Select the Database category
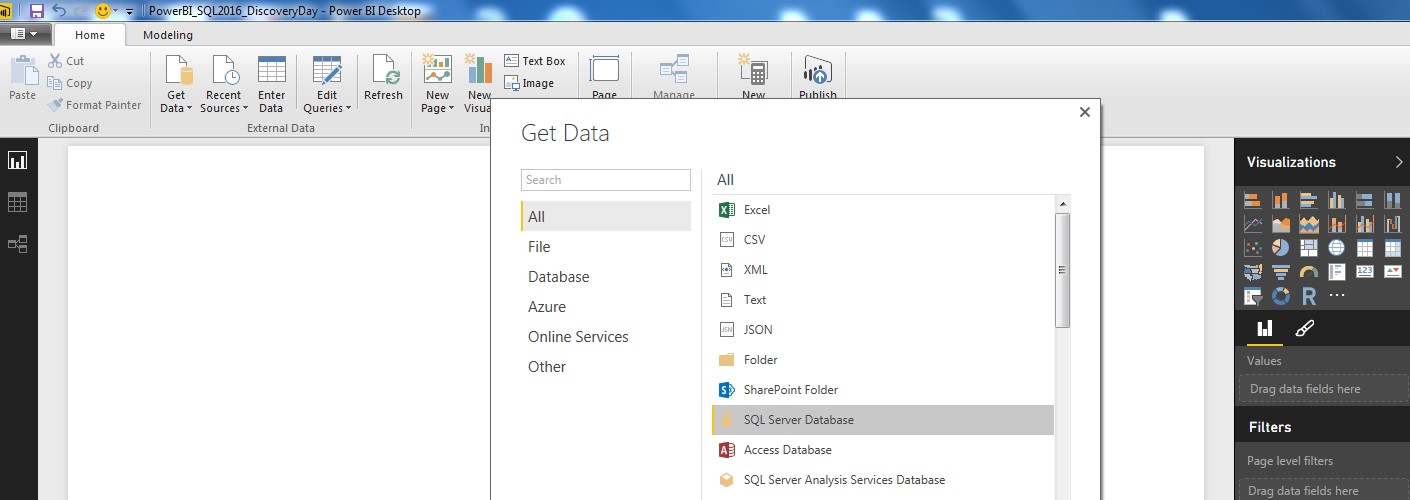This screenshot has height=500, width=1410. [605, 277]
